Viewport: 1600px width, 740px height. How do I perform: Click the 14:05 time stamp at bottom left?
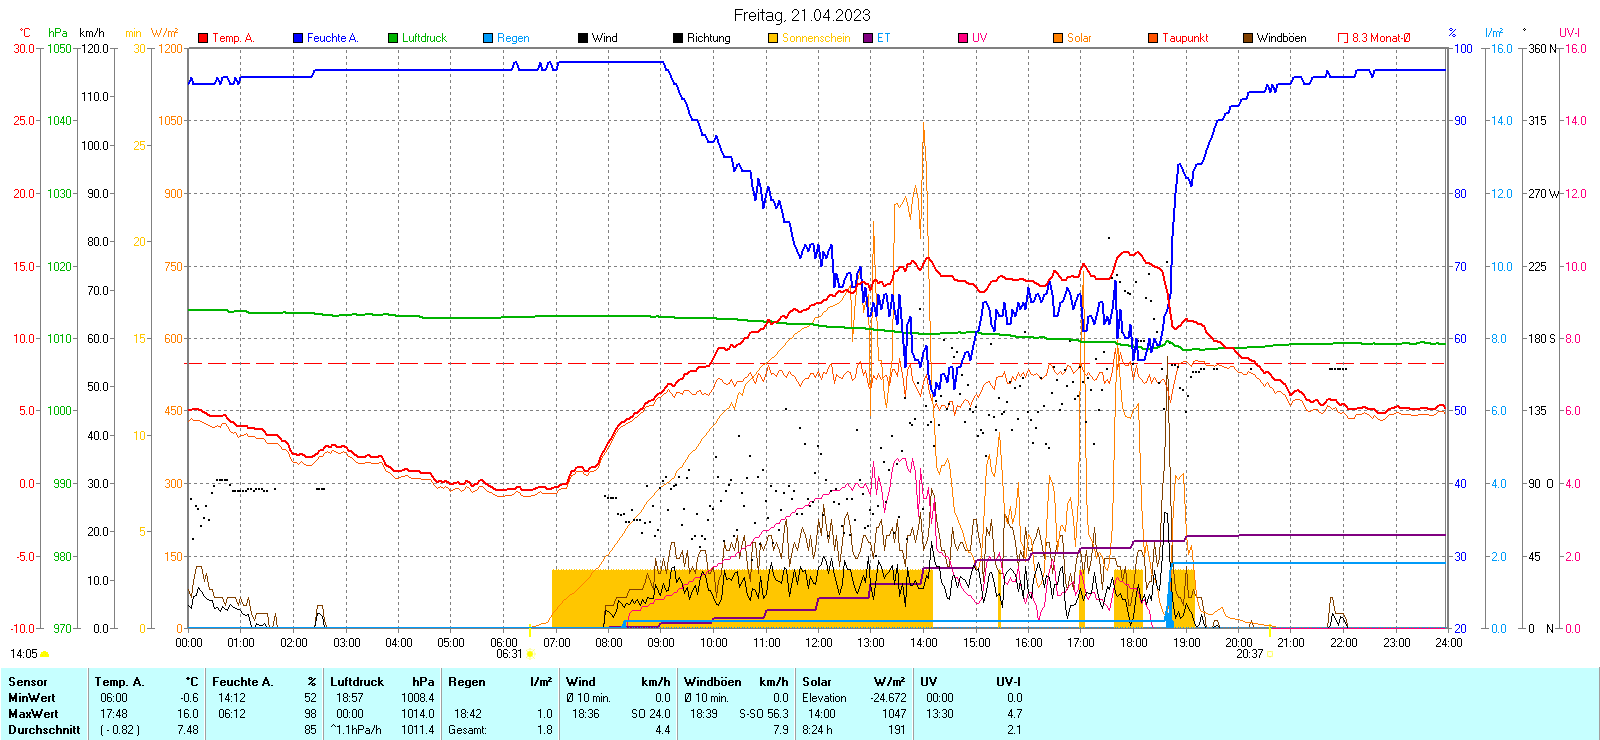[24, 654]
